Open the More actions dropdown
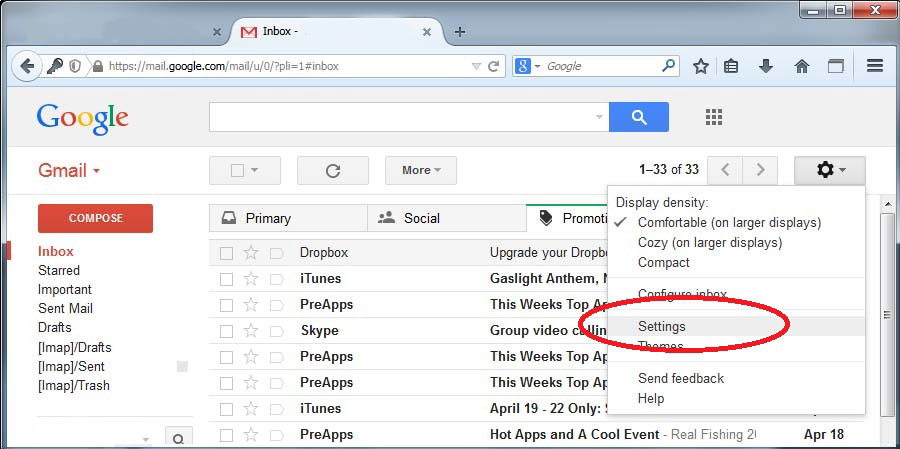900x449 pixels. (421, 171)
